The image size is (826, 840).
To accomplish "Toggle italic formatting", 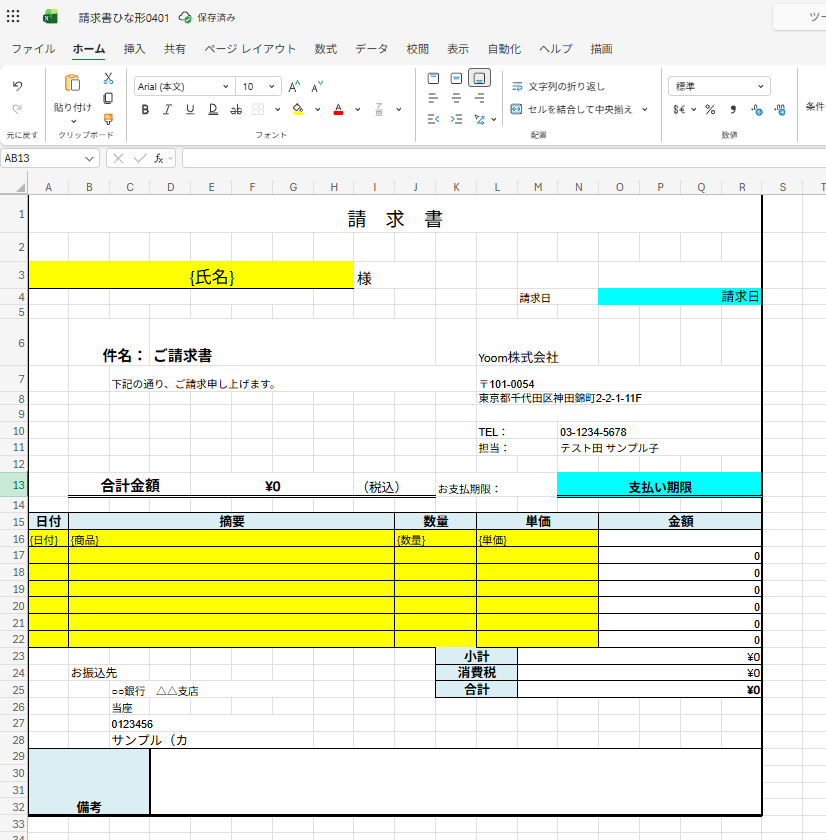I will 167,110.
